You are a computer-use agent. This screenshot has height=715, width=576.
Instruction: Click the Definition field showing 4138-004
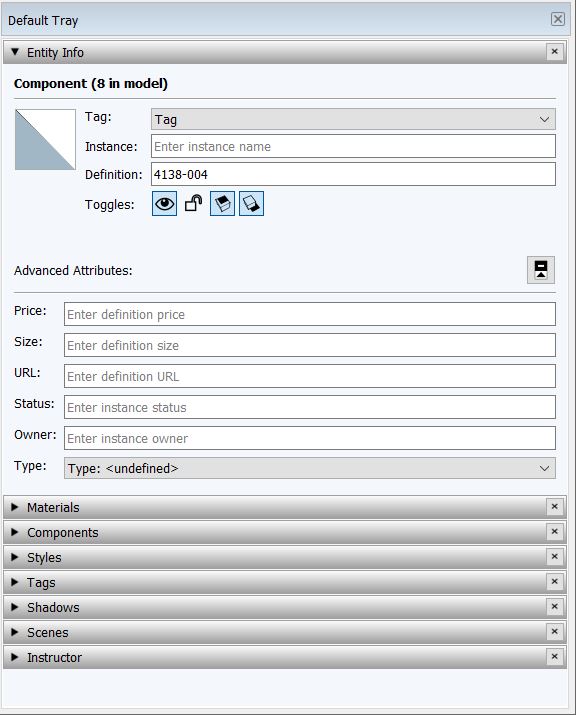tap(353, 174)
